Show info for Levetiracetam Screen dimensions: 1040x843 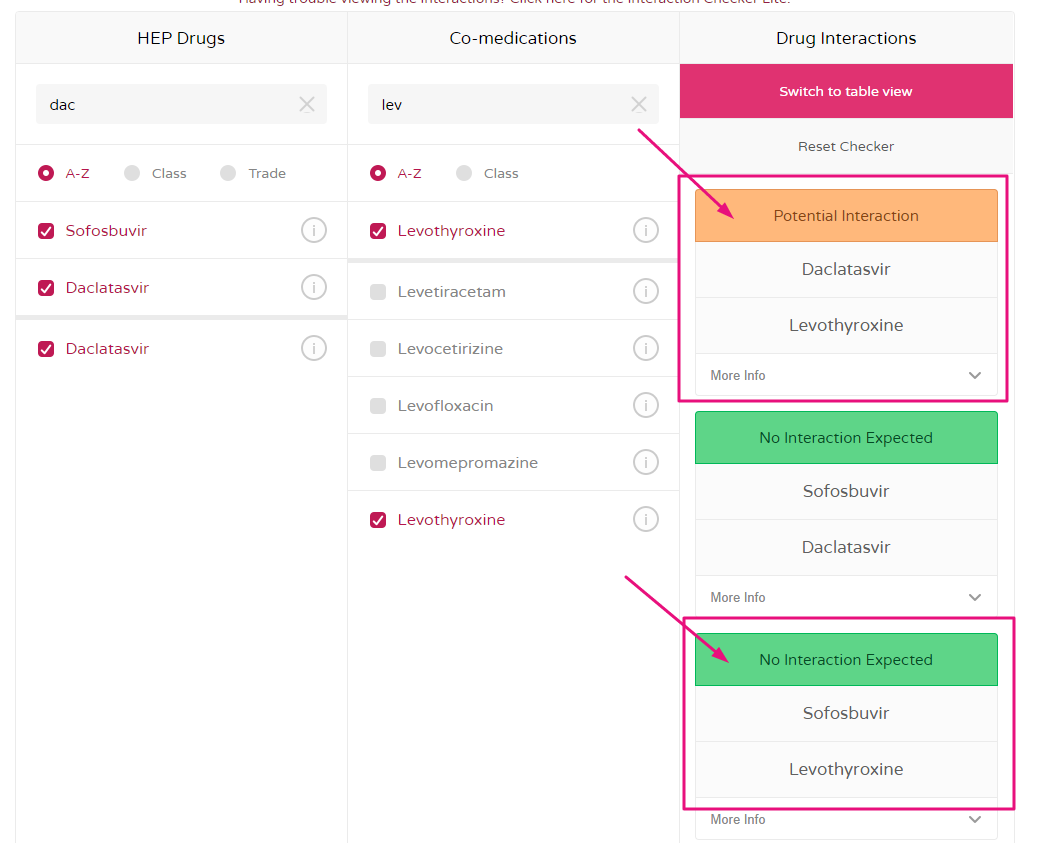point(646,292)
